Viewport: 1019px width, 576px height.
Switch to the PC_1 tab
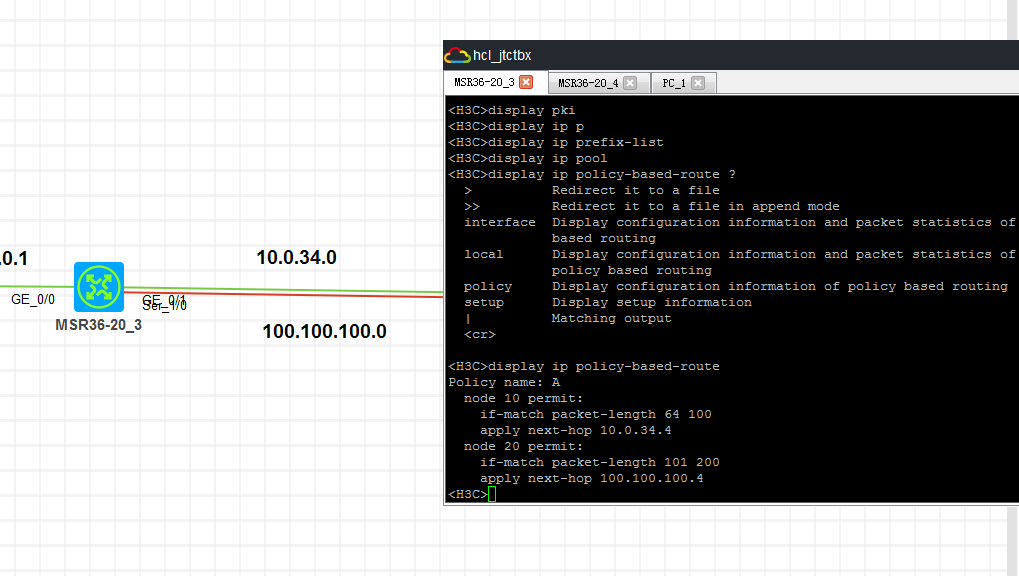[x=674, y=83]
